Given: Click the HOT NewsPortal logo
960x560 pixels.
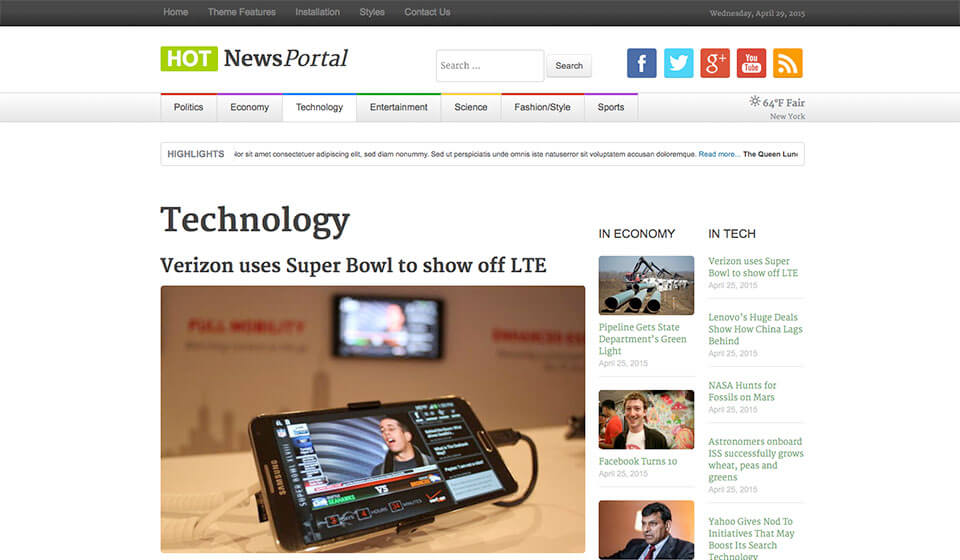Looking at the screenshot, I should 254,59.
